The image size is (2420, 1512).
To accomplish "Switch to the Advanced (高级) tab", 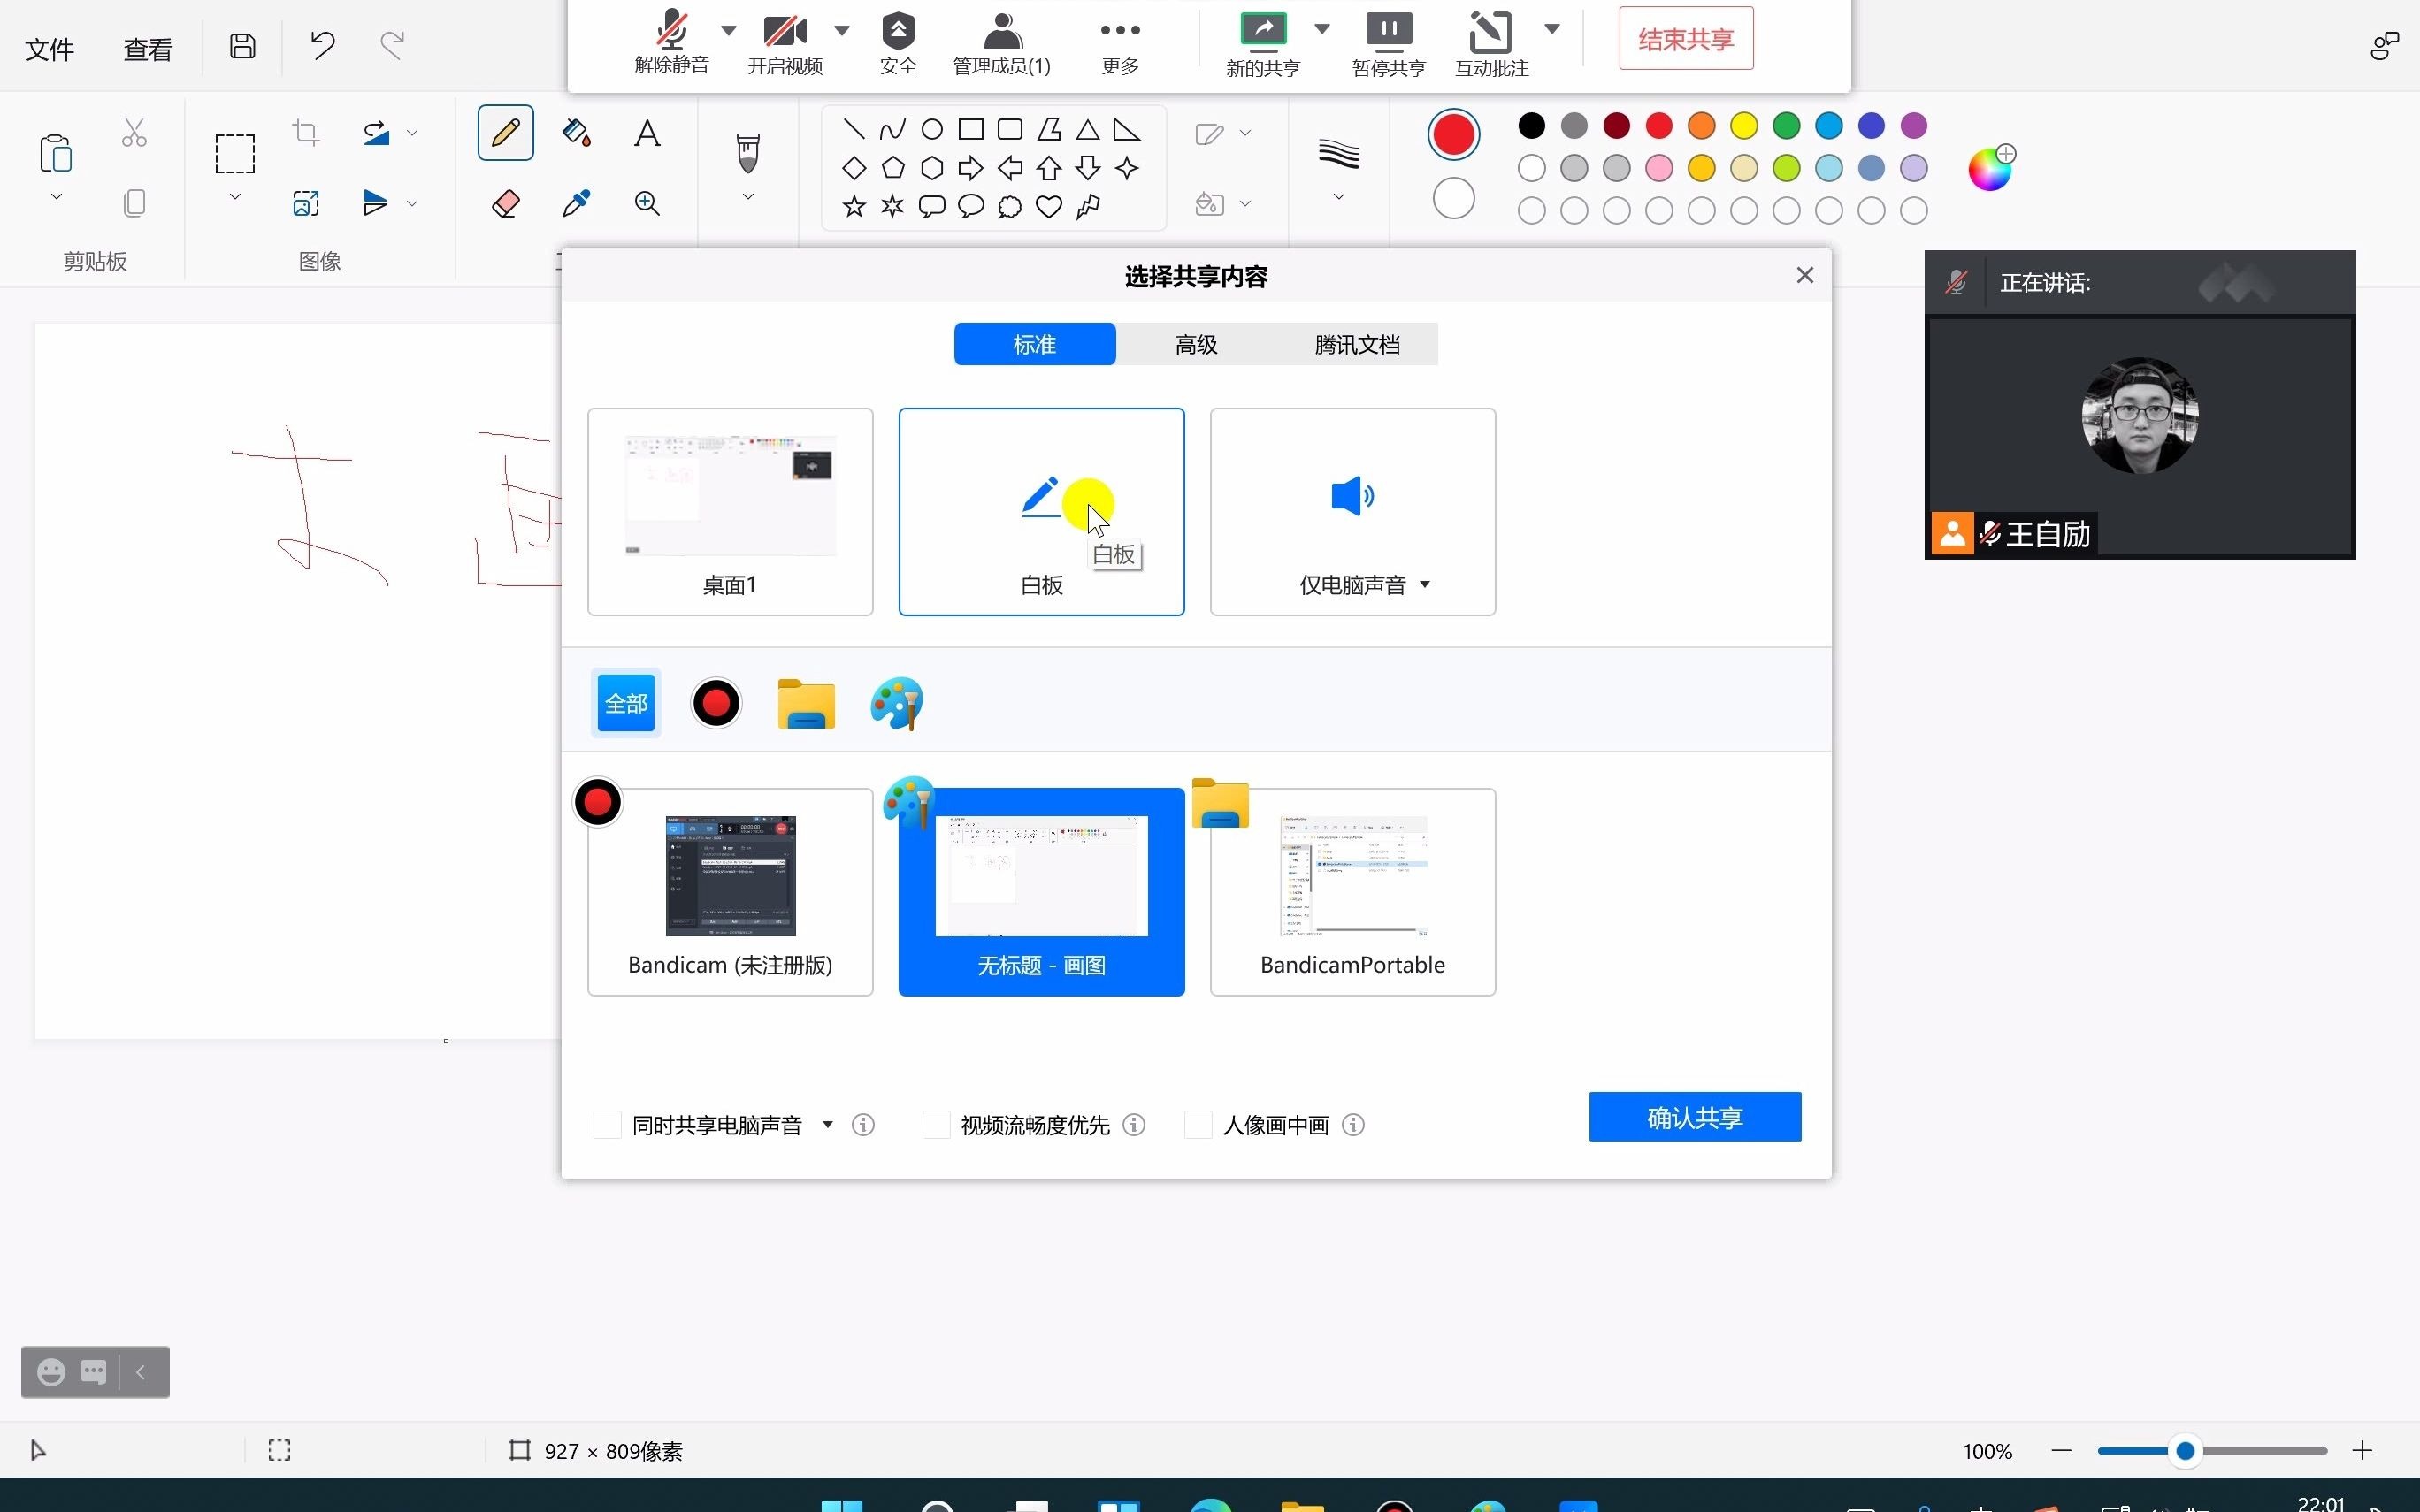I will coord(1196,345).
